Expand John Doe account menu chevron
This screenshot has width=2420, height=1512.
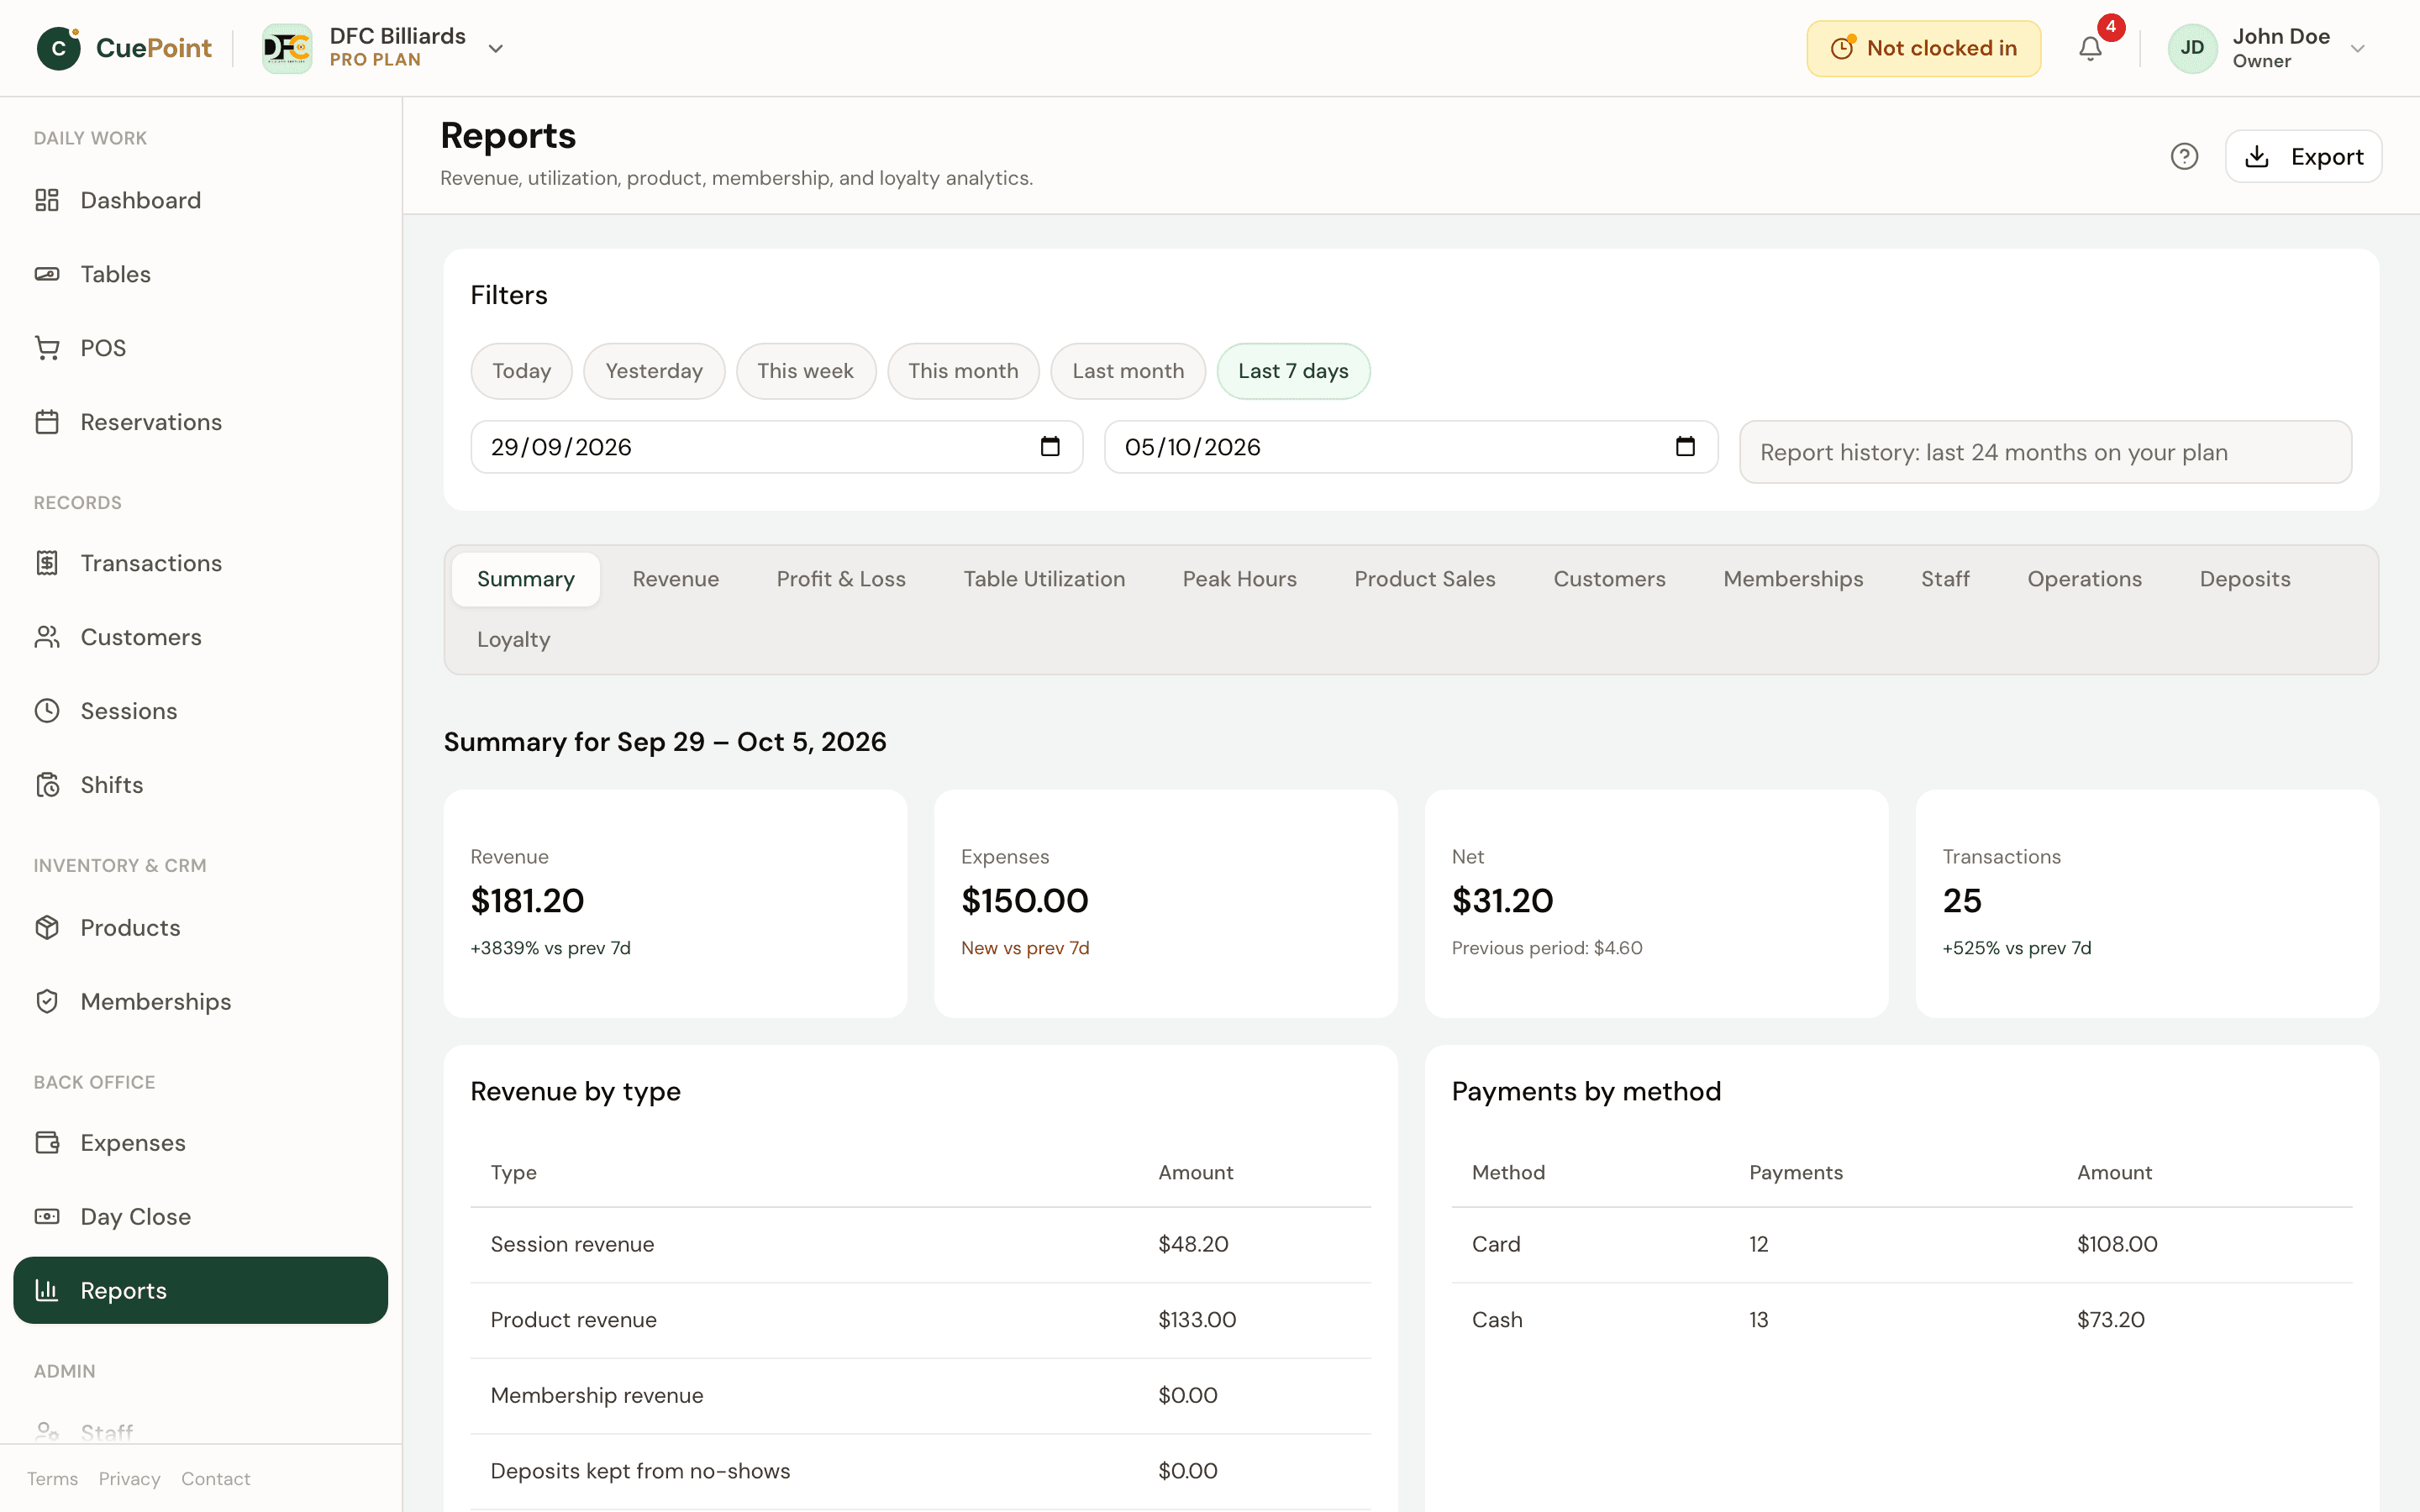point(2357,48)
